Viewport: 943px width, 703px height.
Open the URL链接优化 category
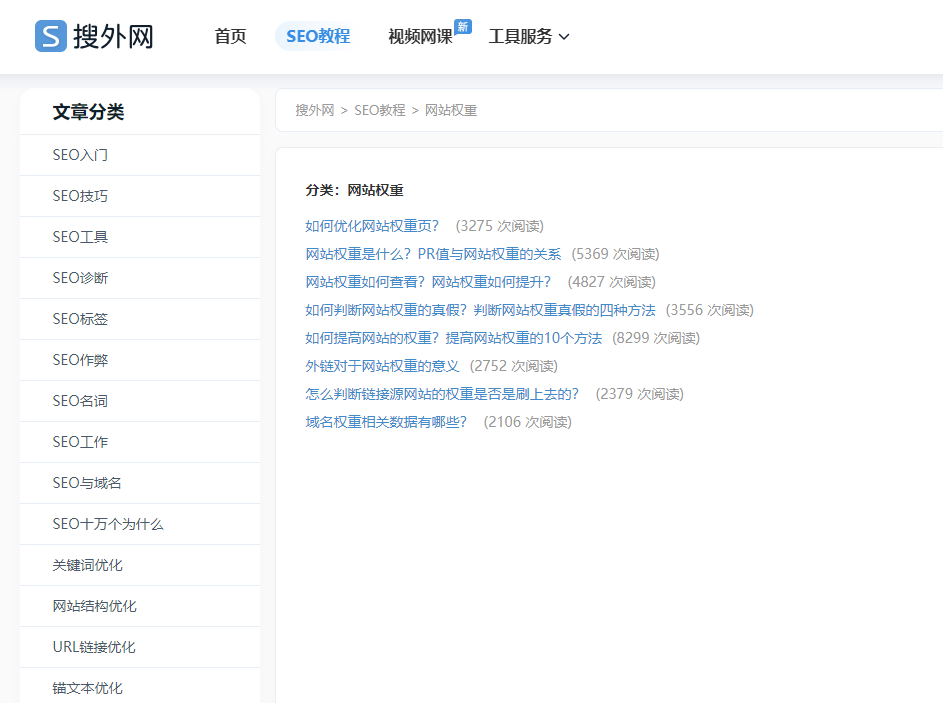pos(140,647)
